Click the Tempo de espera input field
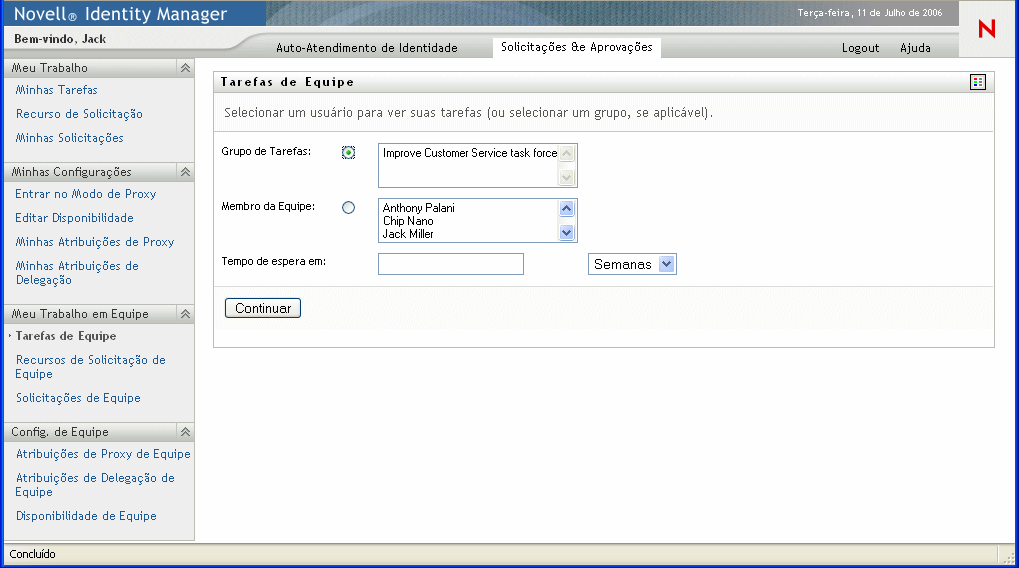The image size is (1019, 568). [451, 264]
